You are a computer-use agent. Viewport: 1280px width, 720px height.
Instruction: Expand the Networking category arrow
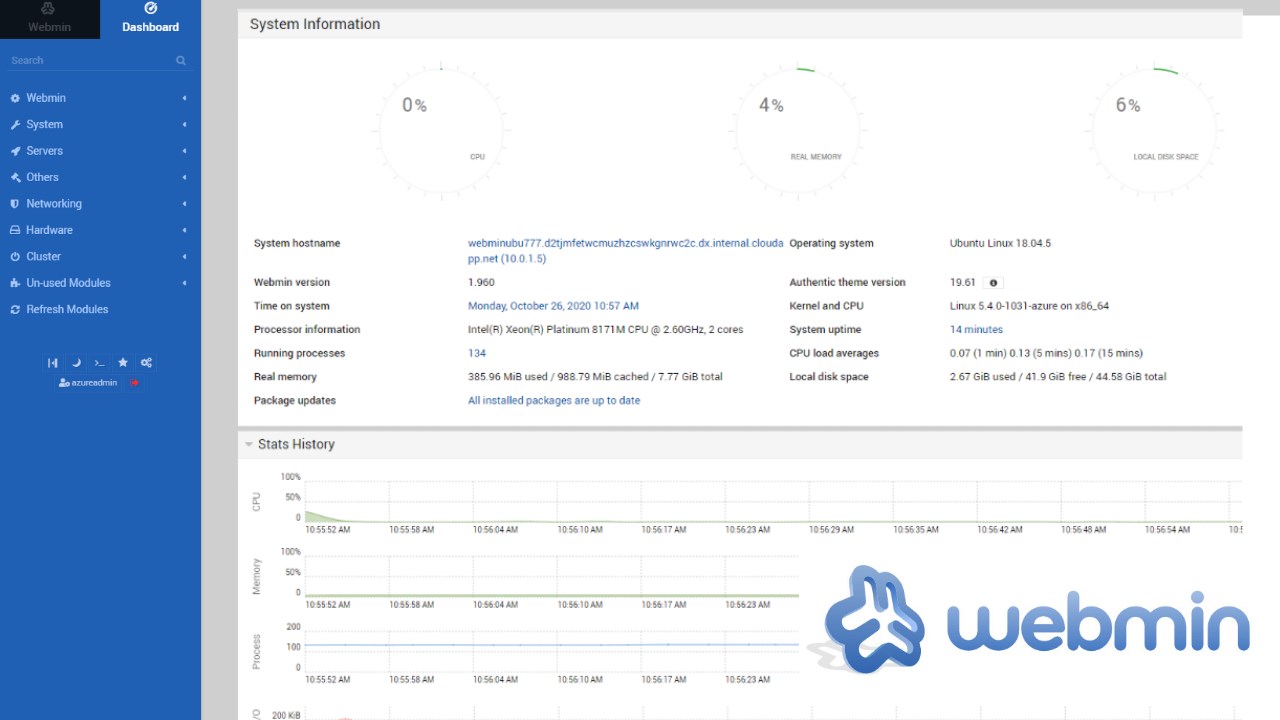coord(185,203)
